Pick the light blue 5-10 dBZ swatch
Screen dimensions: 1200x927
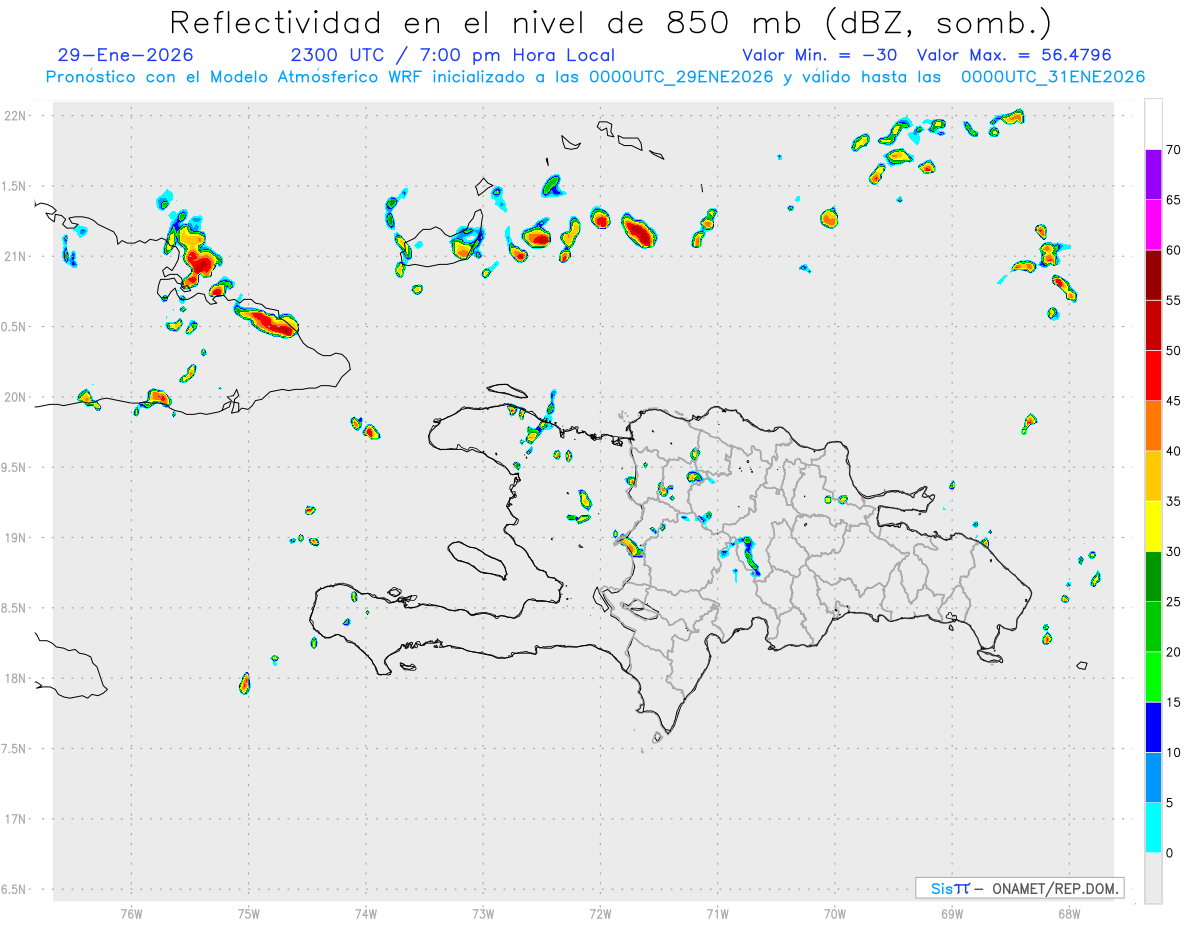click(x=1153, y=777)
